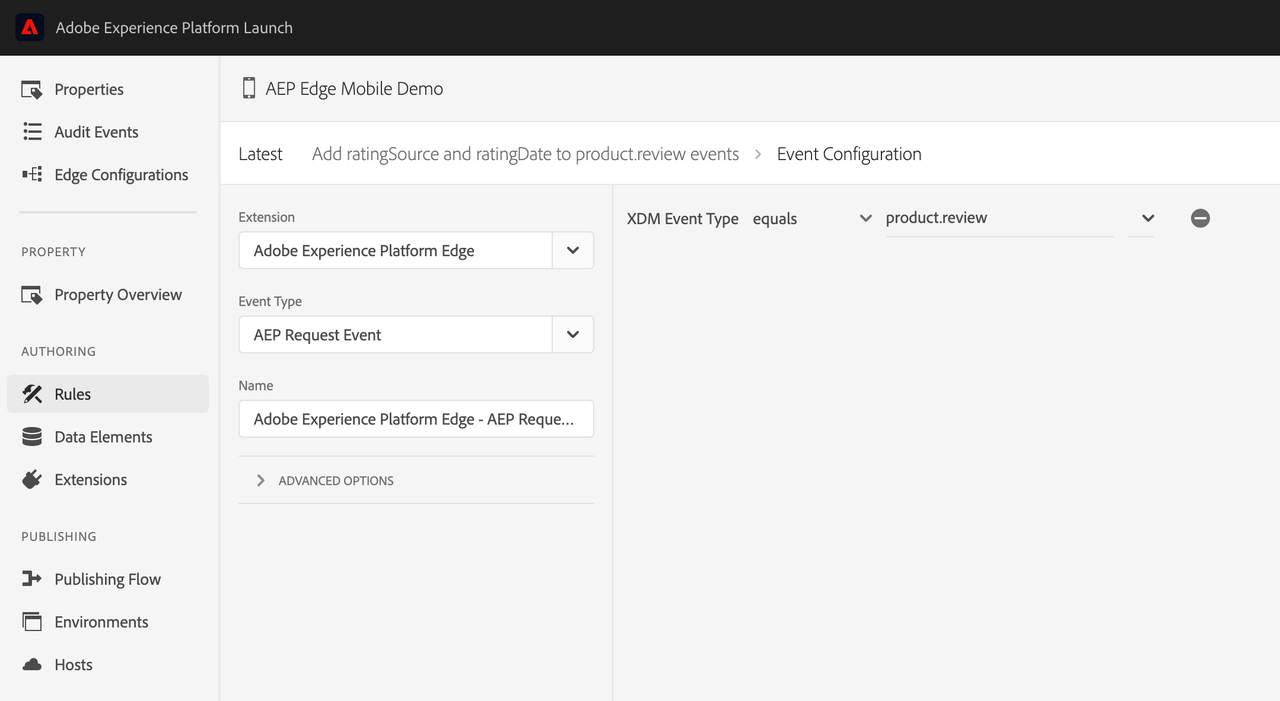Screen dimensions: 1280x701
Task: Navigate to Data Elements
Action: pos(103,437)
